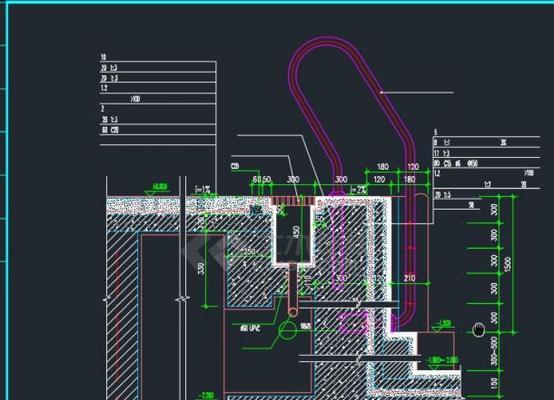Screen dimensions: 554x400
Task: Click the ø80 UPVC pipe label
Action: [251, 329]
